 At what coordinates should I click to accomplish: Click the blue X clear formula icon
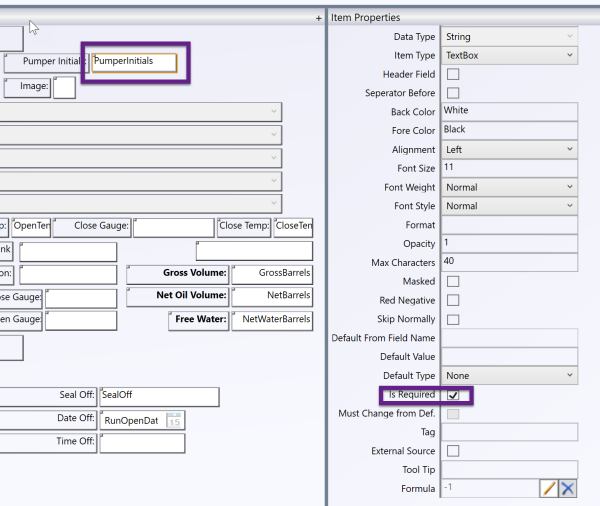pyautogui.click(x=567, y=488)
